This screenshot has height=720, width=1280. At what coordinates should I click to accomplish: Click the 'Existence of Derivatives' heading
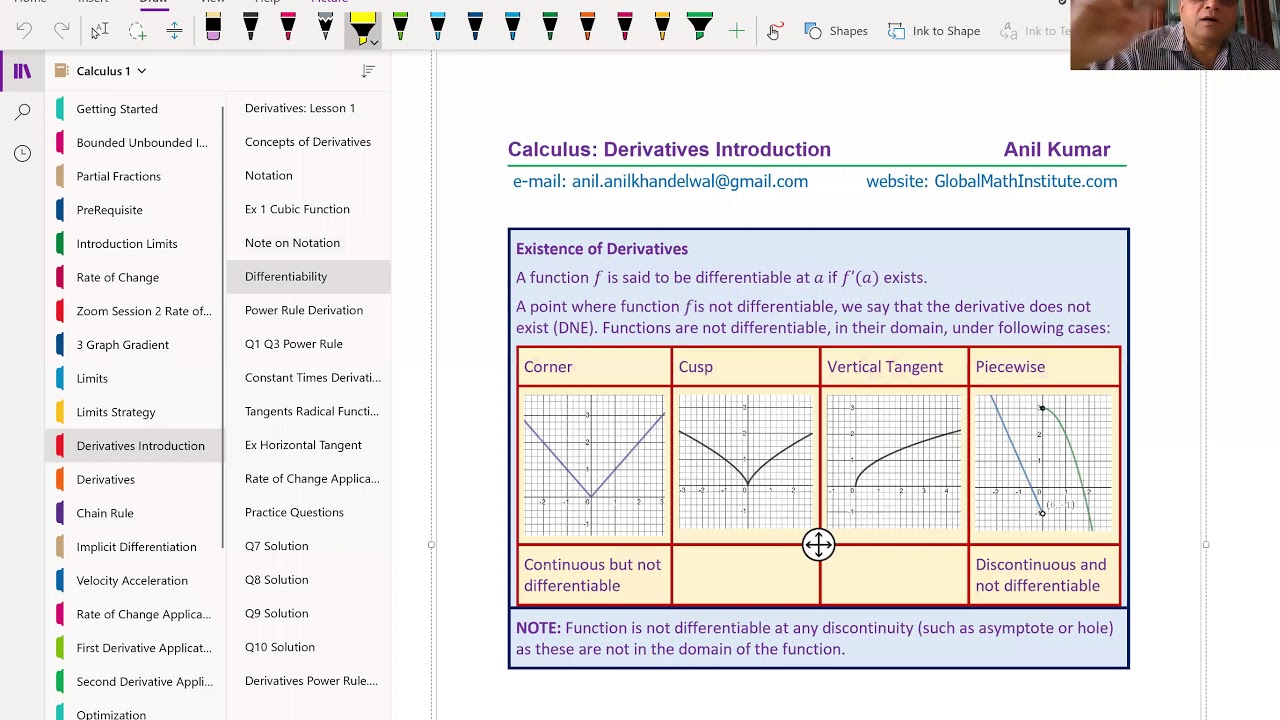click(x=602, y=249)
